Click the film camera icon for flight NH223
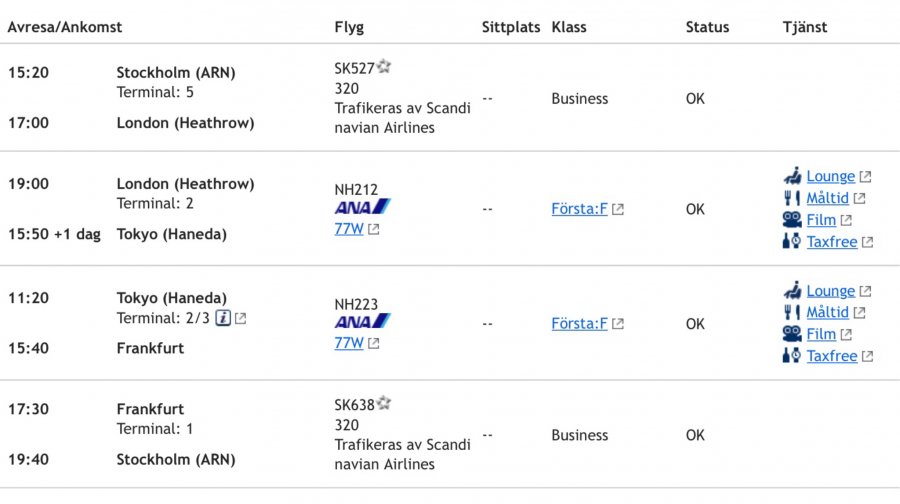The width and height of the screenshot is (900, 504). click(x=793, y=335)
